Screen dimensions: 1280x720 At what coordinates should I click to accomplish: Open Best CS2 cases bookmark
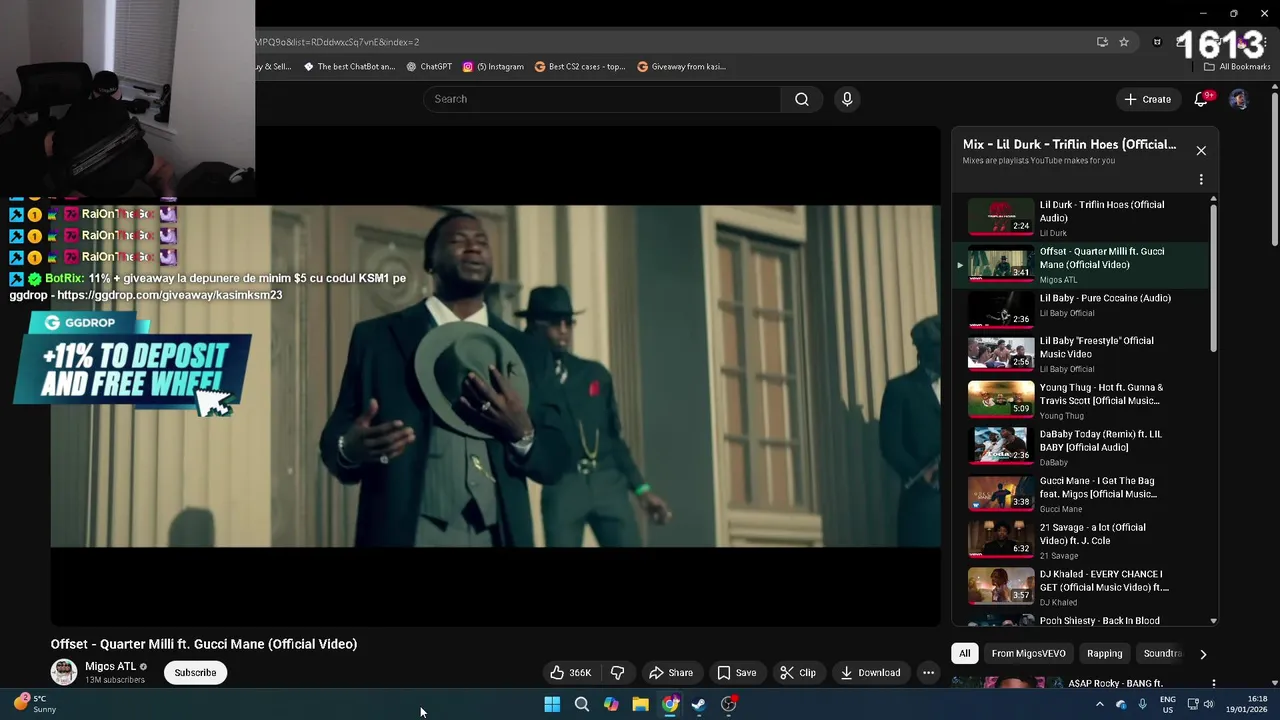point(580,67)
